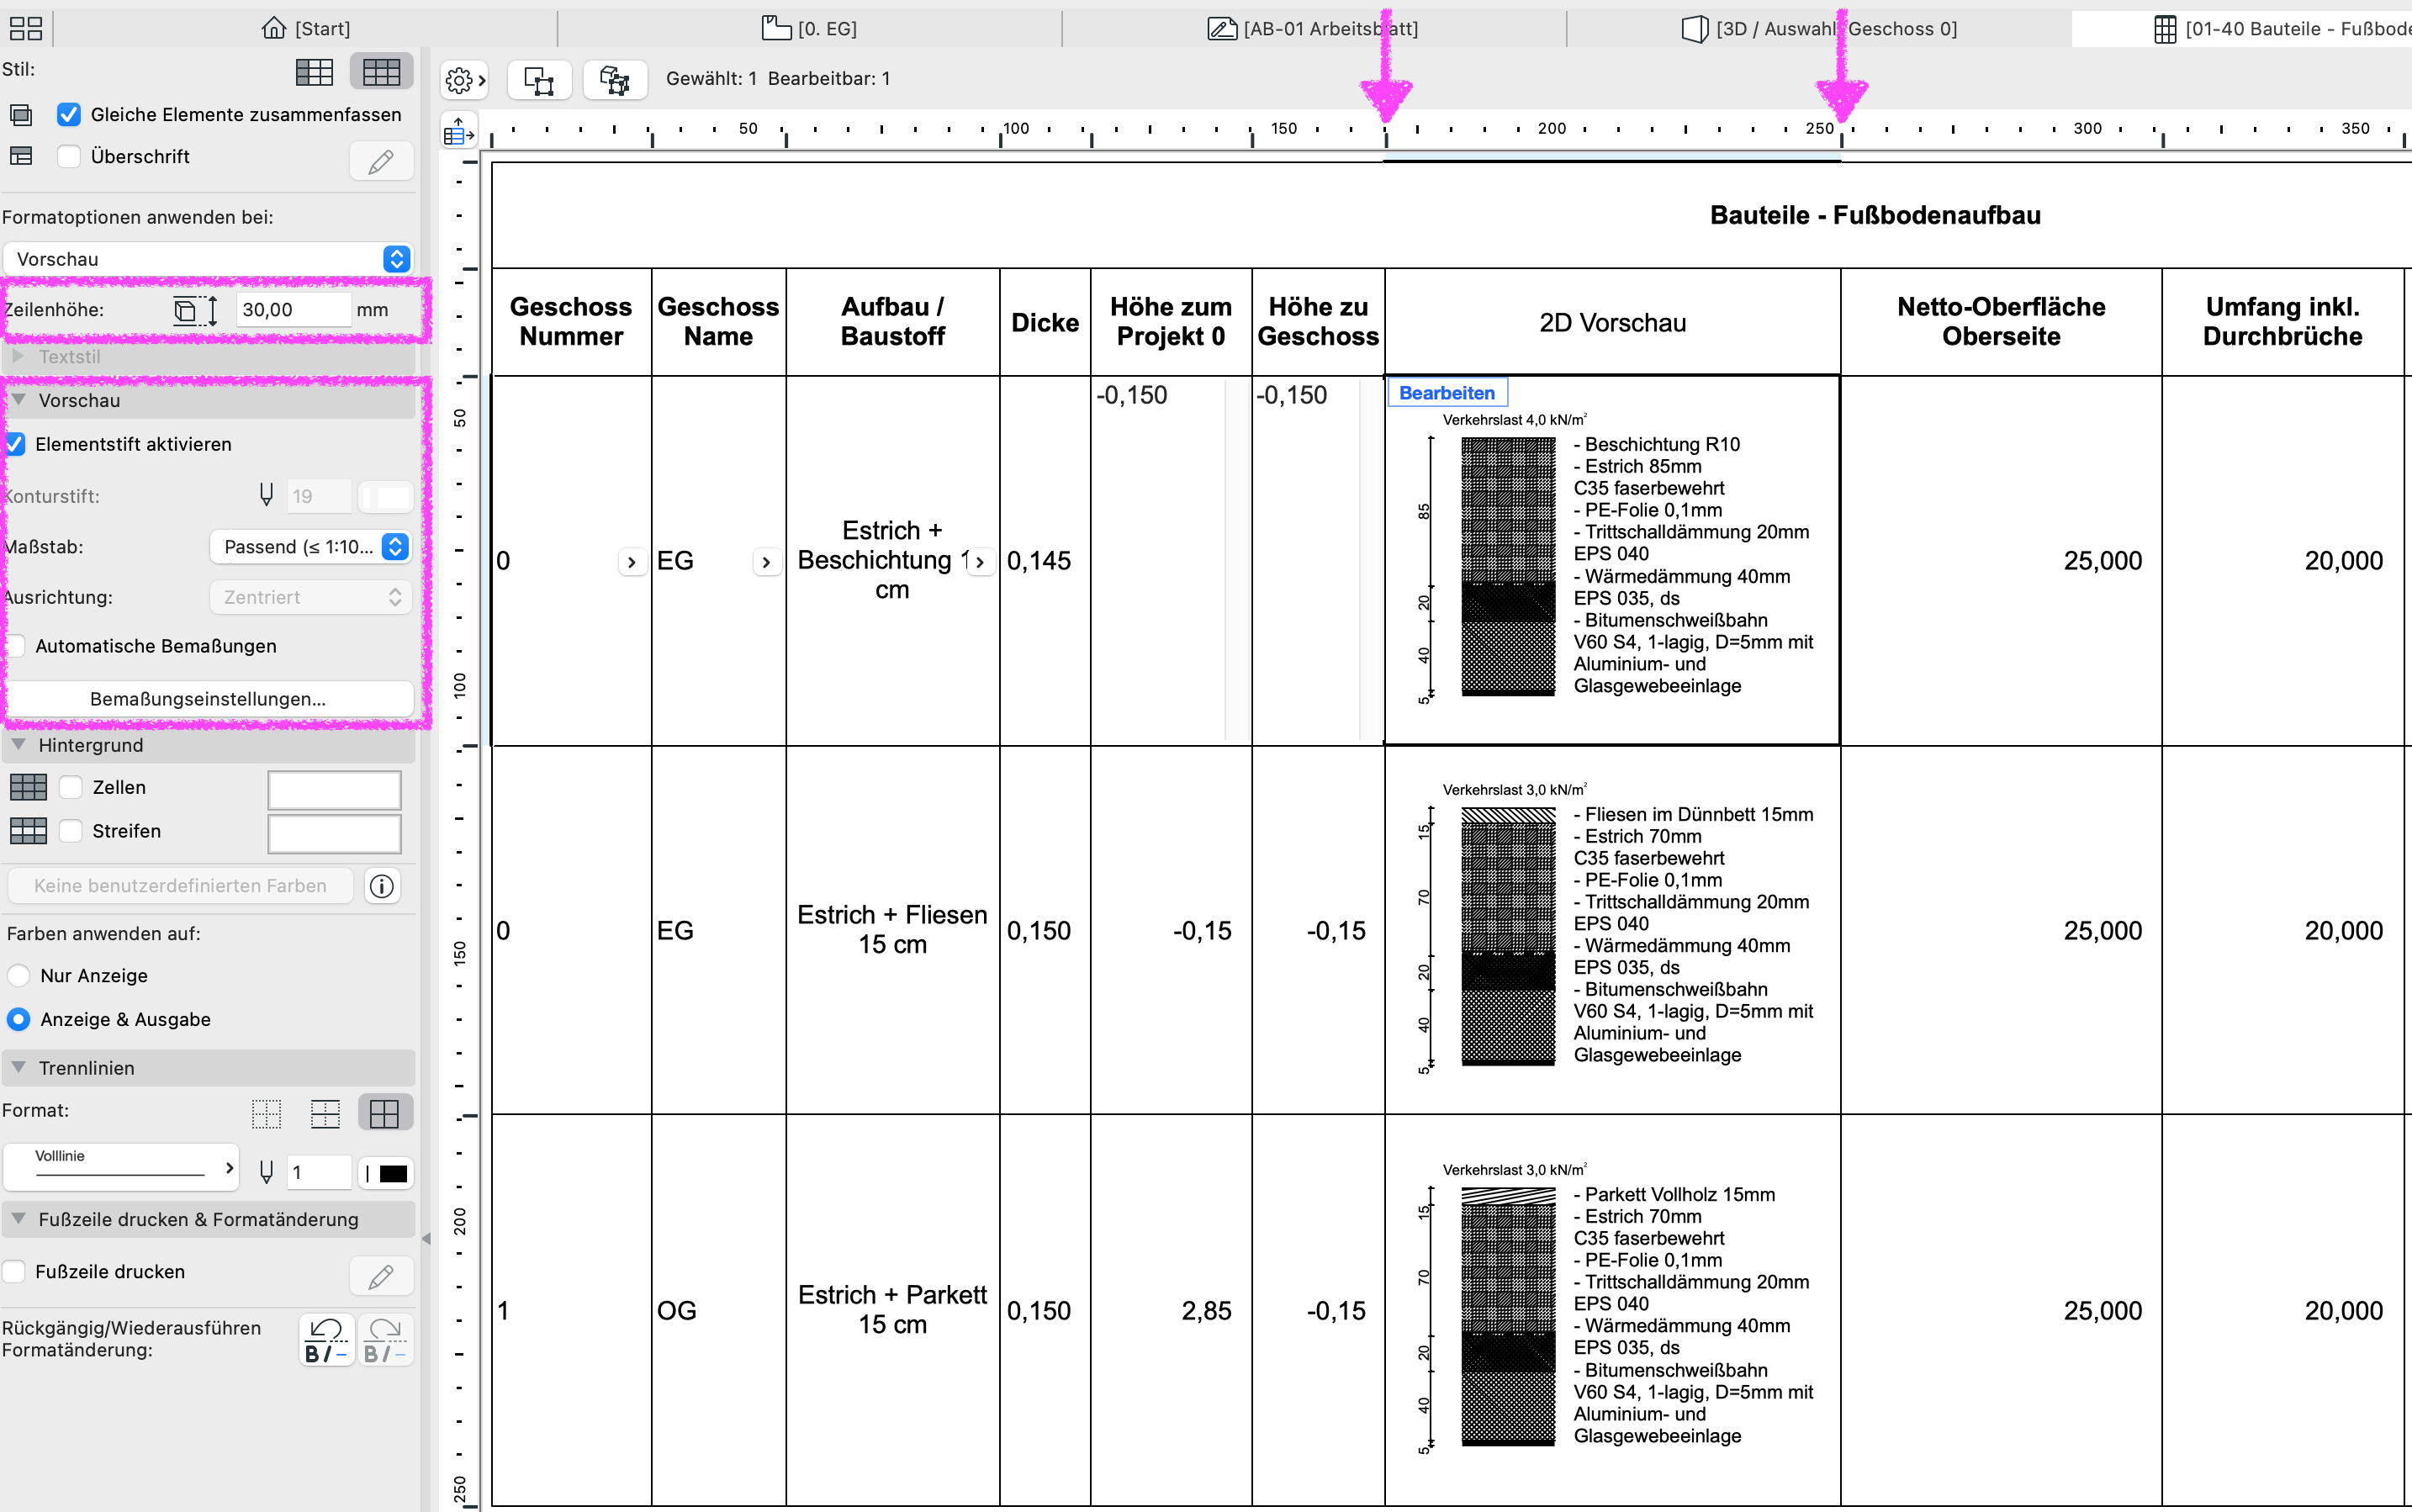
Task: Select the Estrich + Fliesen preview thumbnail
Action: pos(1613,930)
